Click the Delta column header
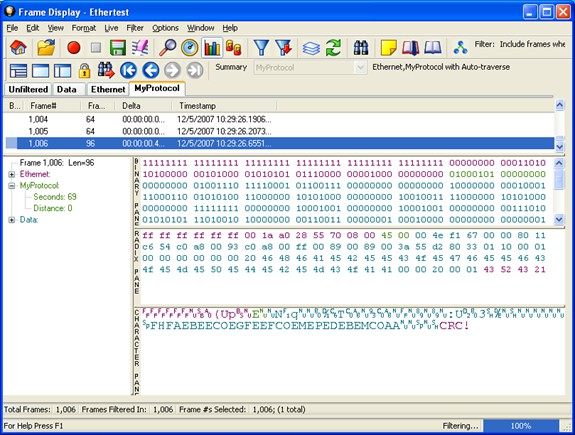This screenshot has width=575, height=435. click(144, 106)
